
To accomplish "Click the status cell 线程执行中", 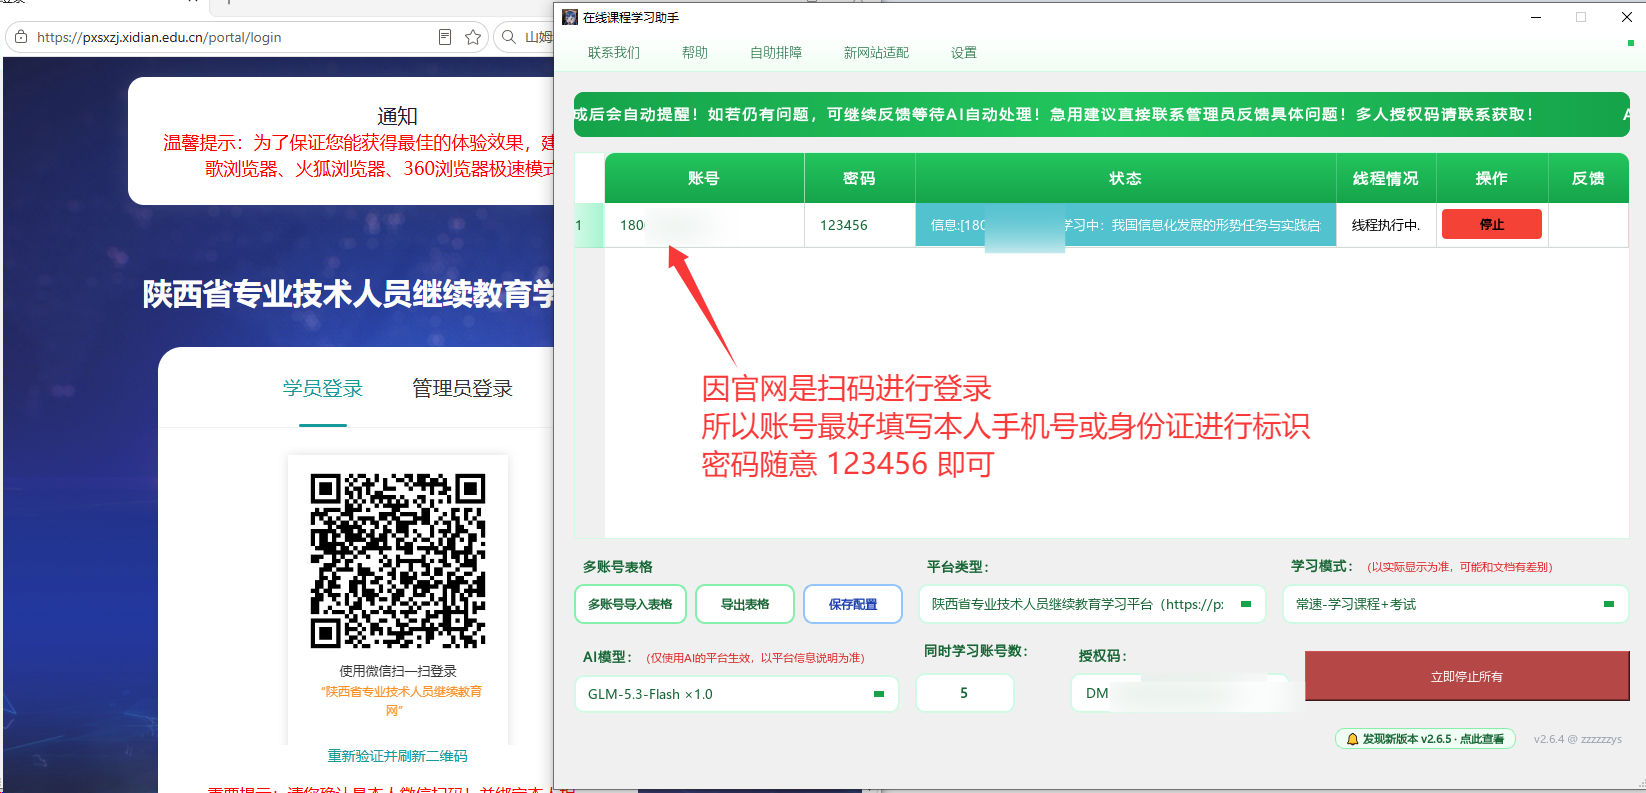I will [1386, 225].
